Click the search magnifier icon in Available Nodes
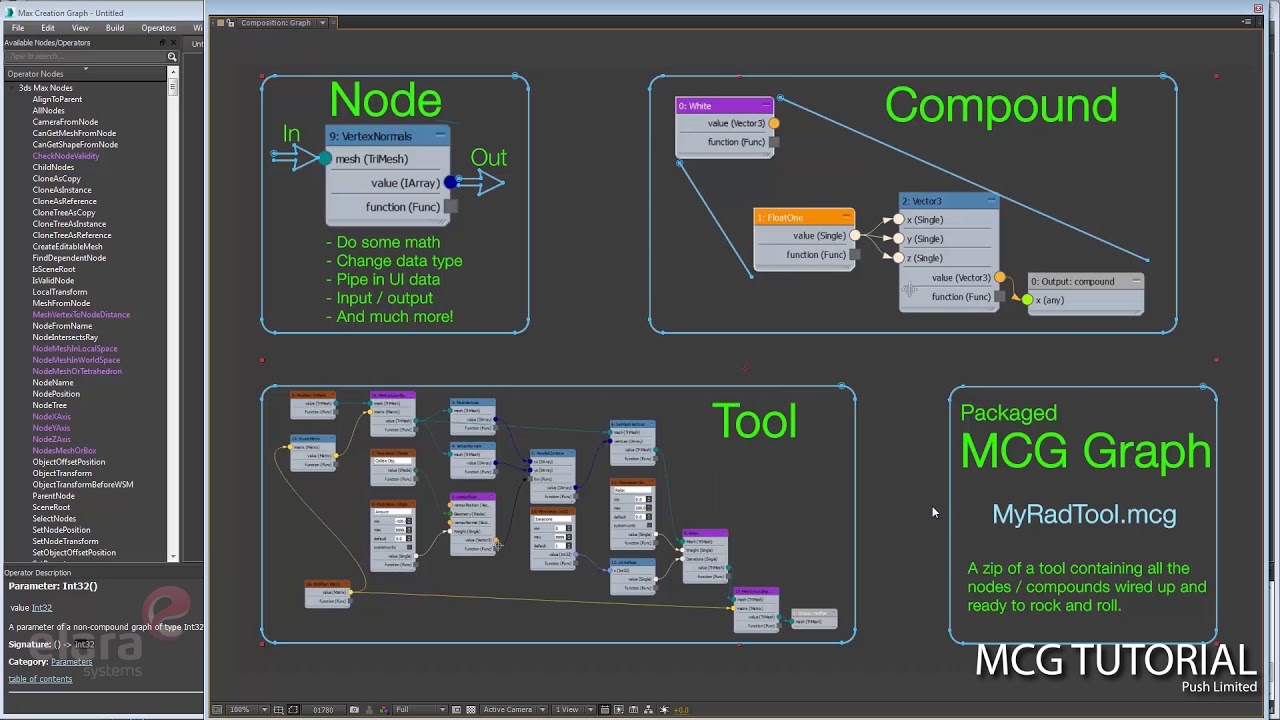This screenshot has width=1280, height=720. tap(172, 57)
